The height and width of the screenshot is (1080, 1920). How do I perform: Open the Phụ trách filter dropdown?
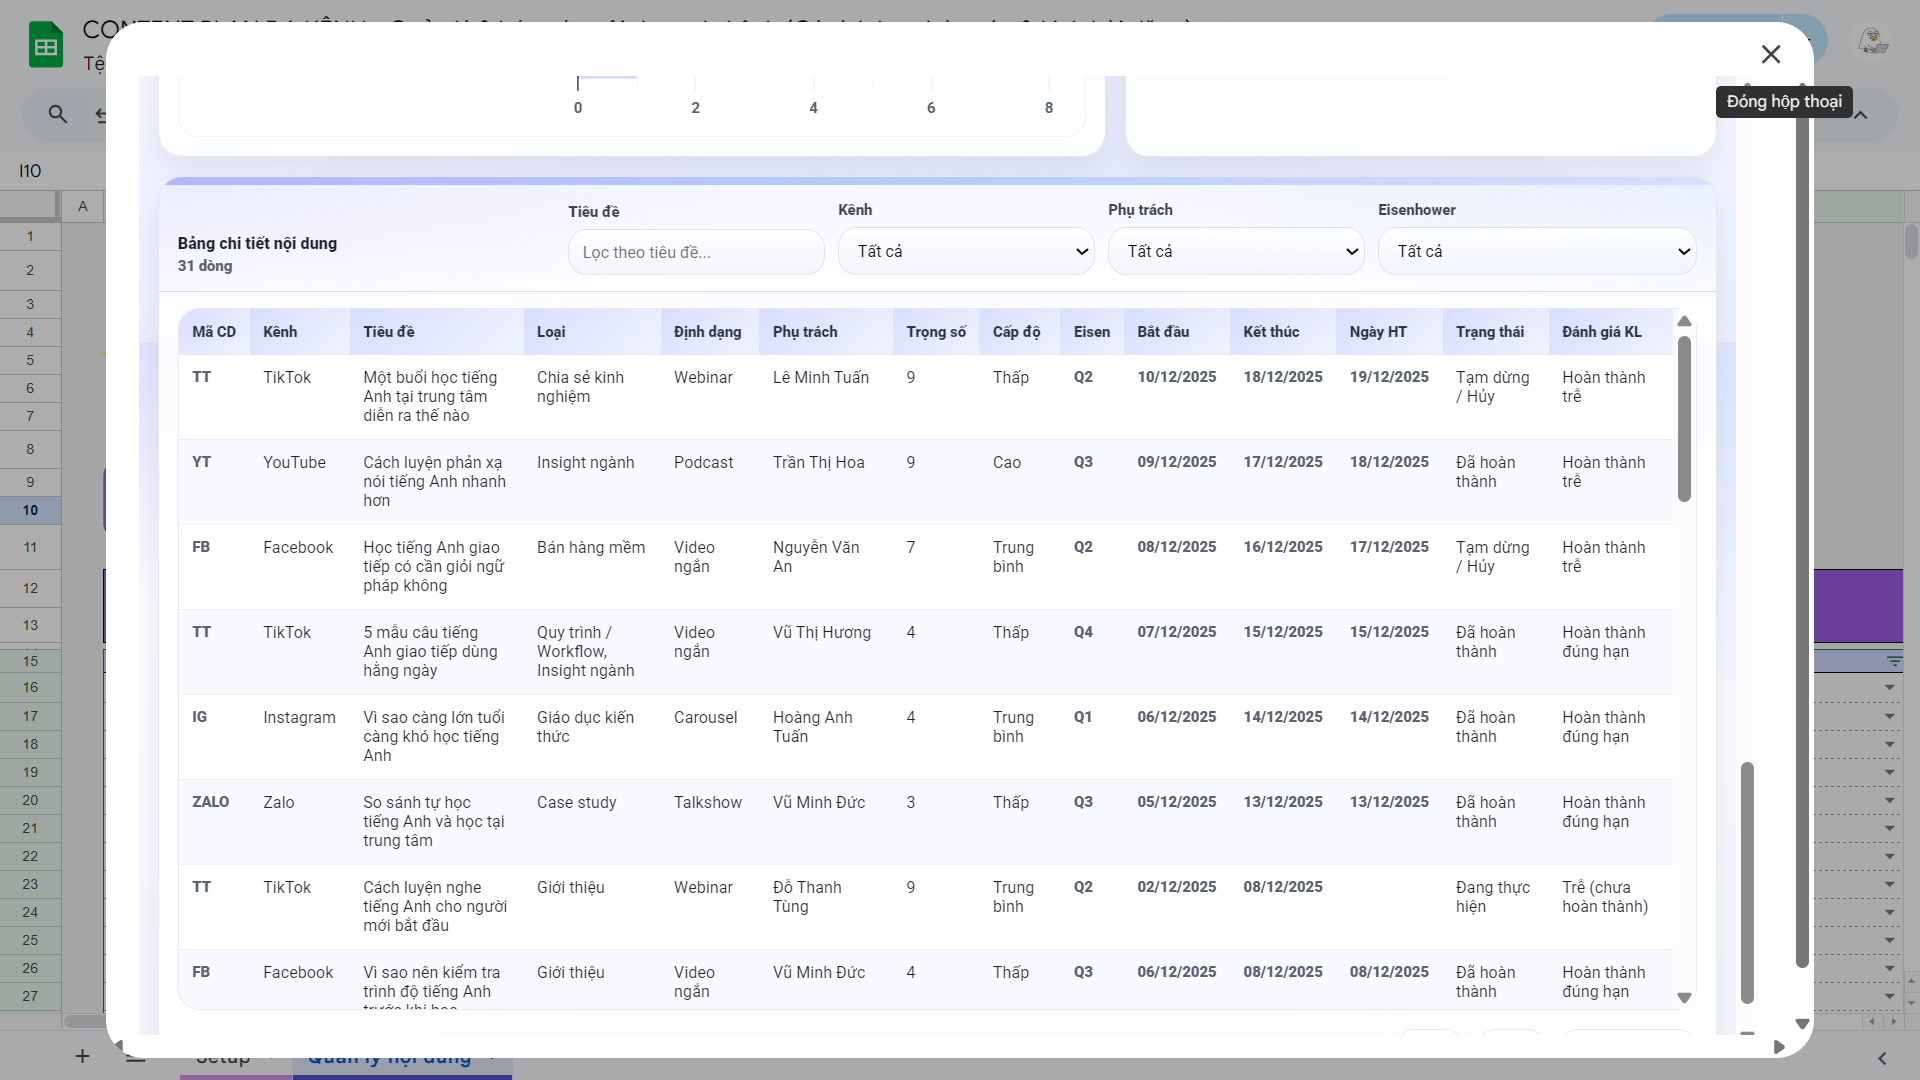click(x=1235, y=251)
